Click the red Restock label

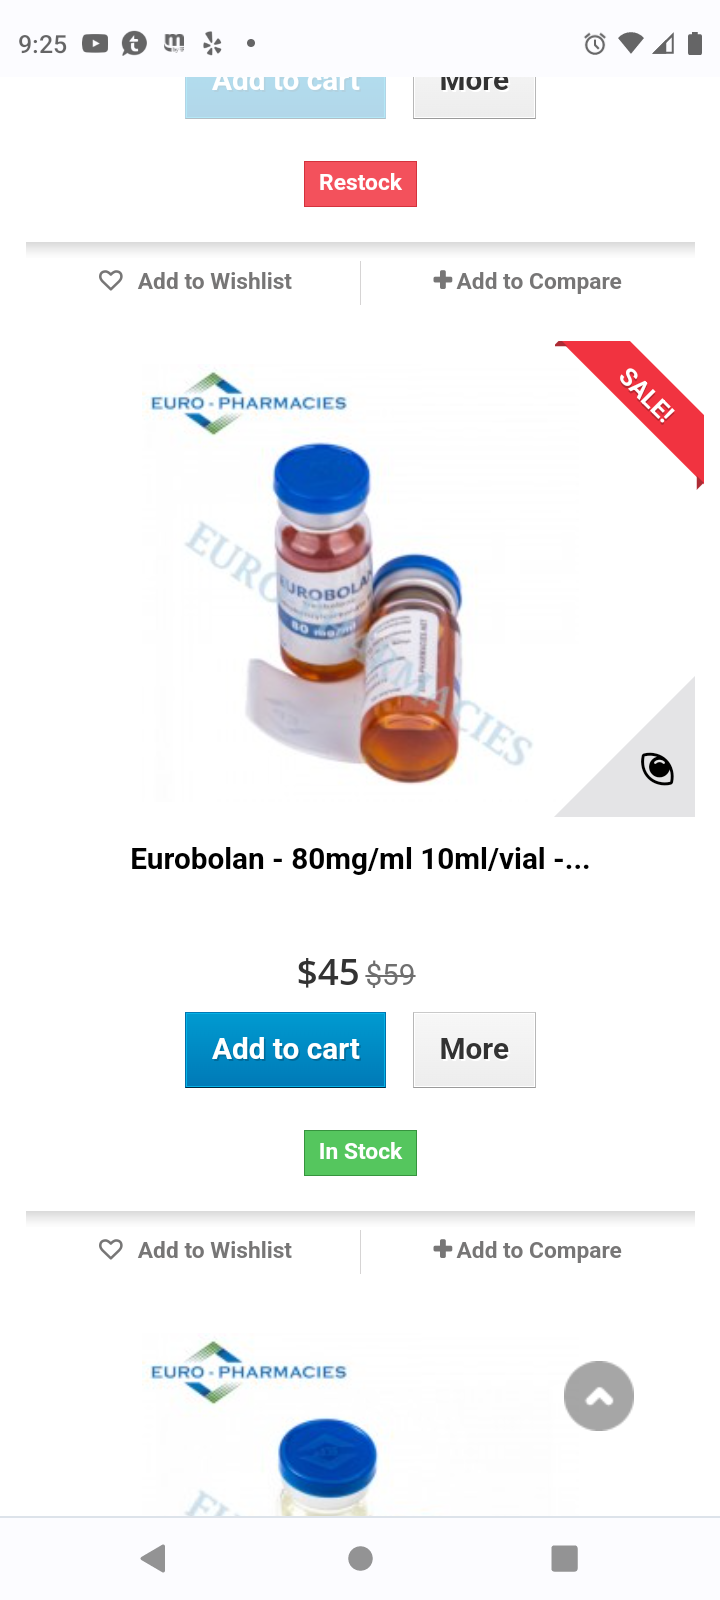point(360,183)
